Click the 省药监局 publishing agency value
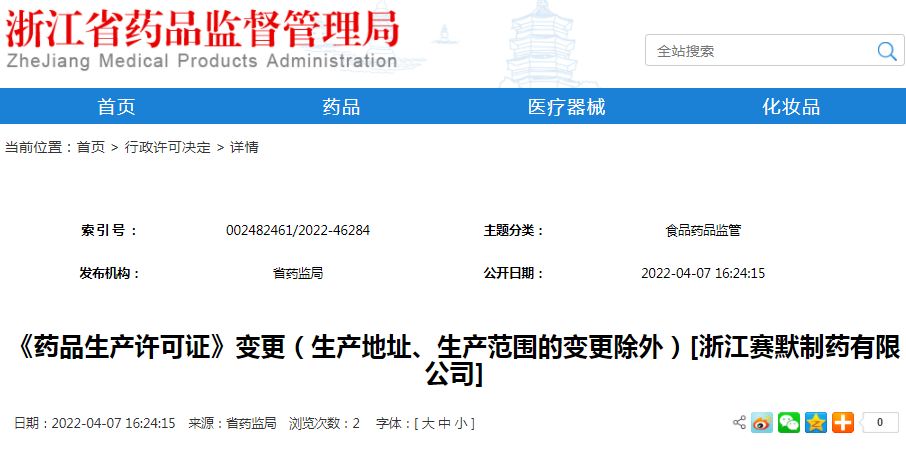906x458 pixels. [298, 273]
